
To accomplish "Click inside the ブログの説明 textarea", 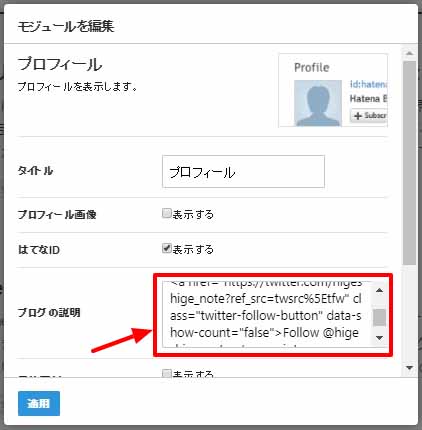I will 267,315.
